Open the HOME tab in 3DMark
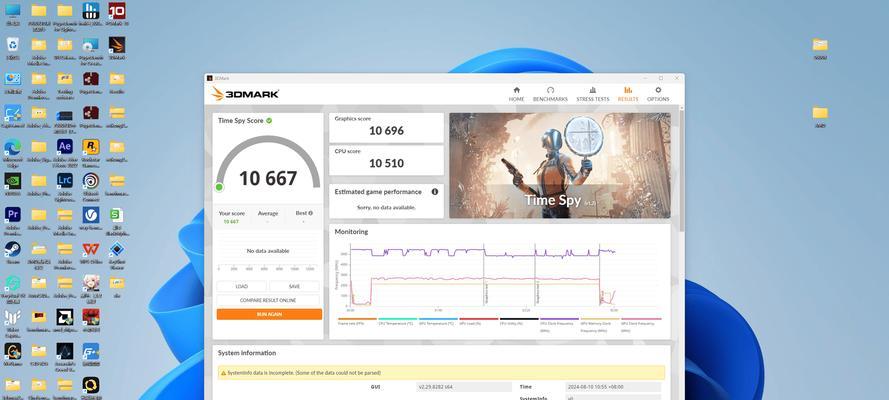The height and width of the screenshot is (400, 889). point(516,94)
